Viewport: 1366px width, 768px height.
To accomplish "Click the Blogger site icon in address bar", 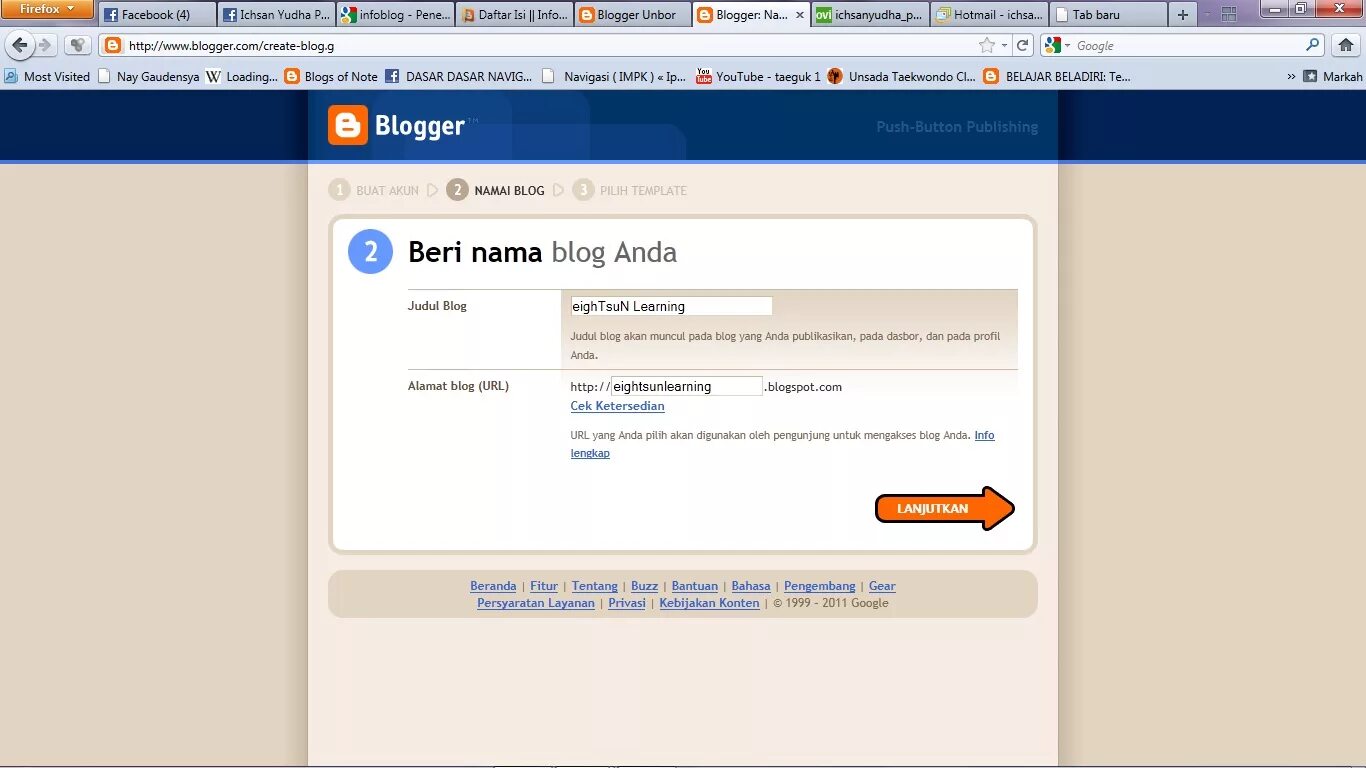I will [x=113, y=45].
